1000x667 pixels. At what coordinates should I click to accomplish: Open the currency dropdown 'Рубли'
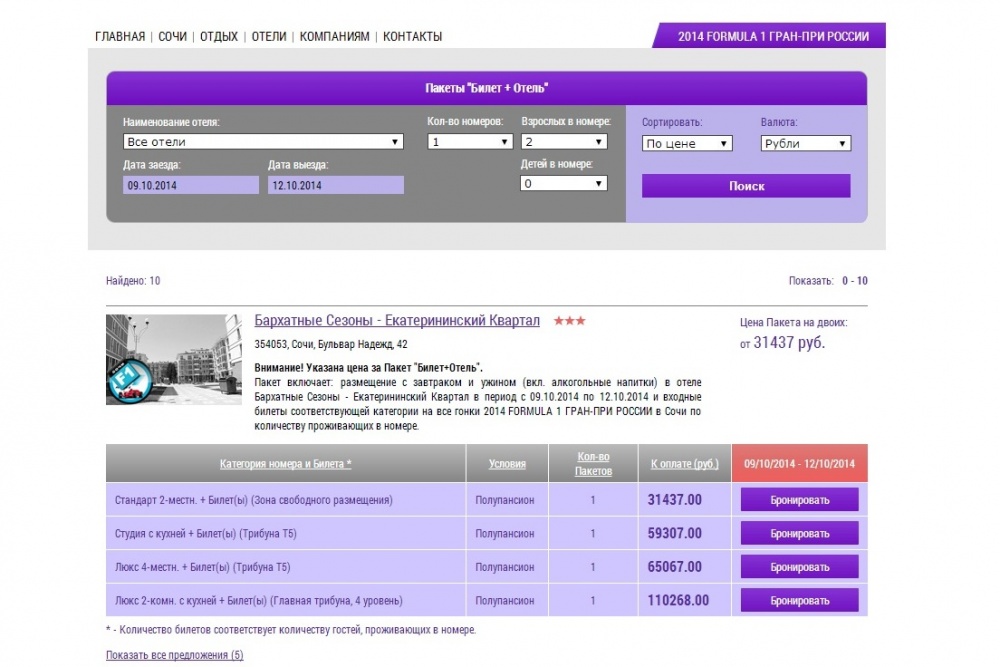(x=805, y=143)
